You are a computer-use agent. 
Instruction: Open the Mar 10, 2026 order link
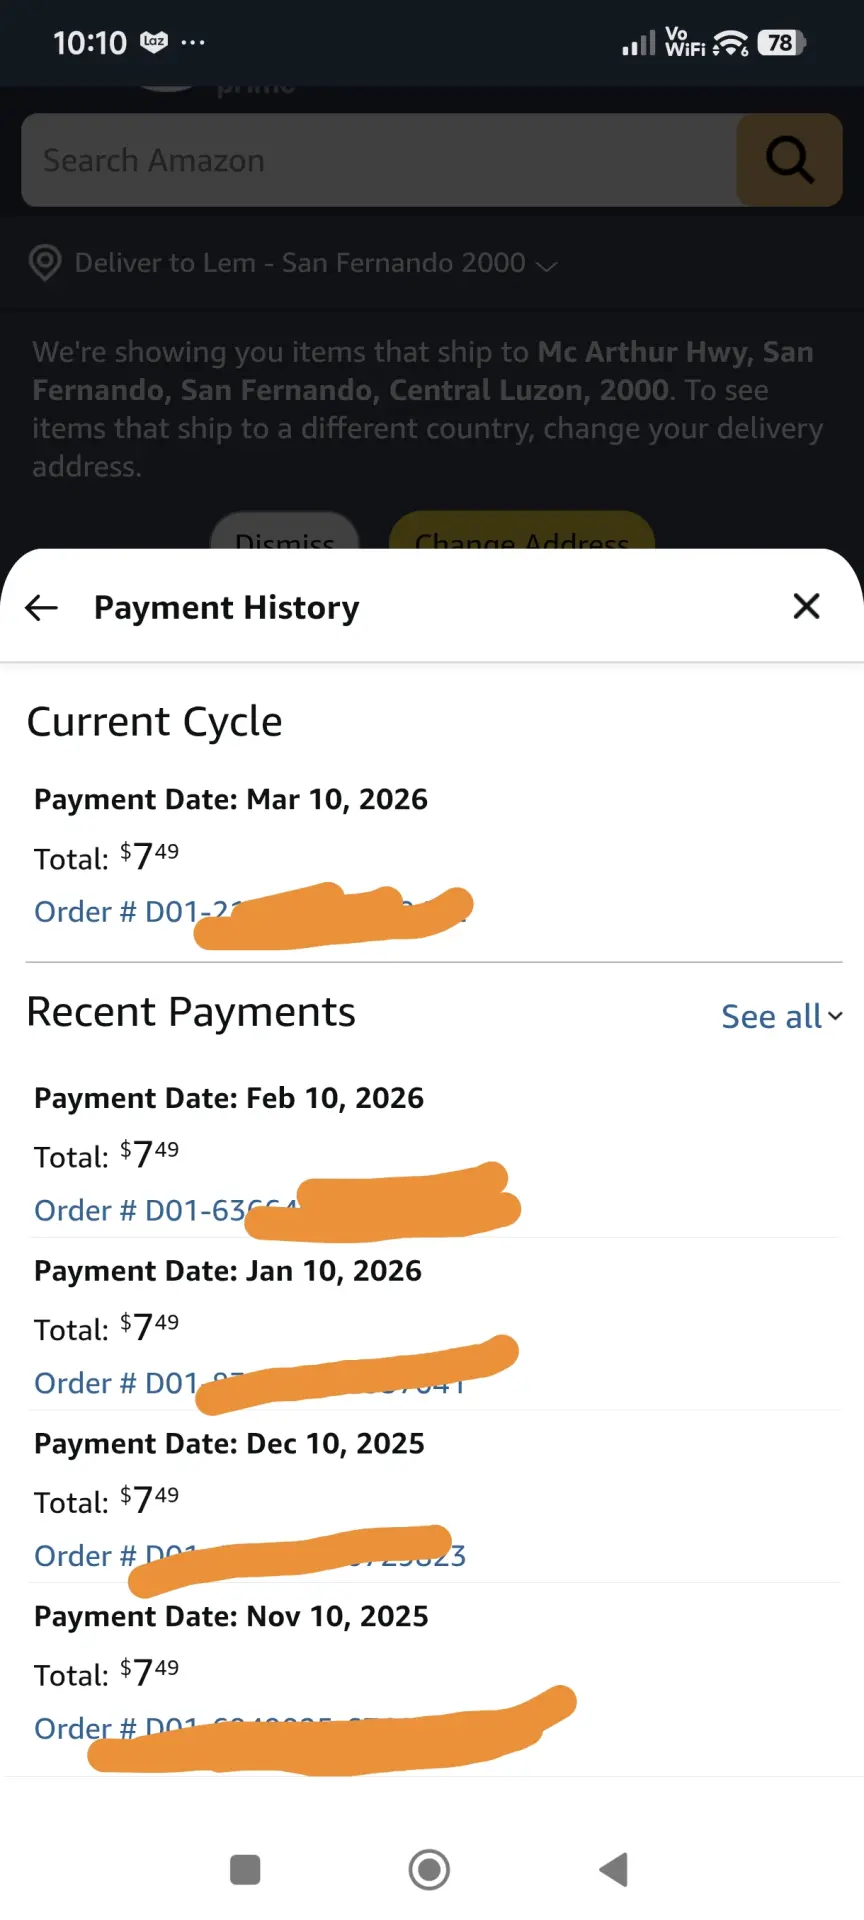coord(251,912)
